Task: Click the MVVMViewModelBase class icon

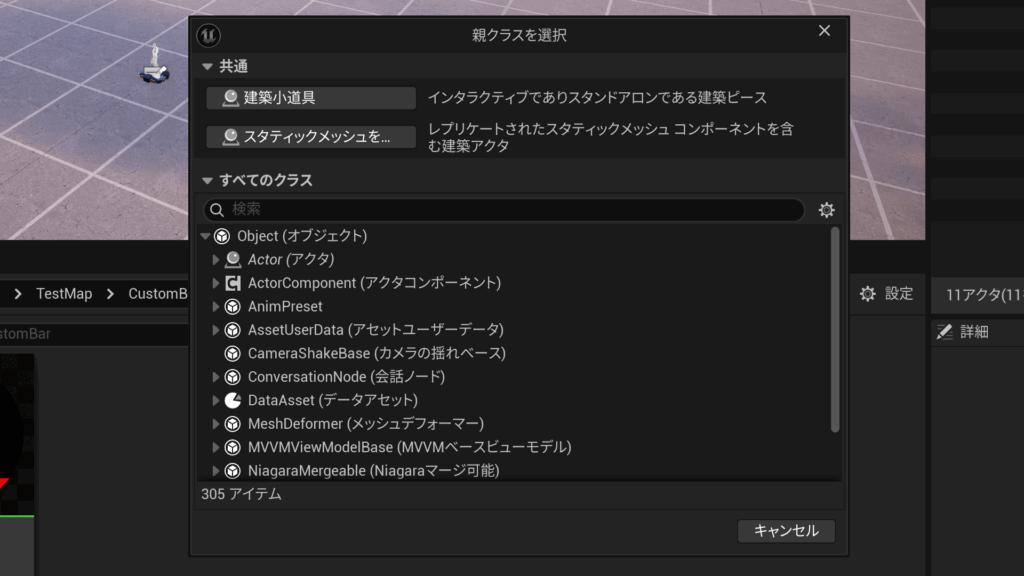Action: (232, 447)
